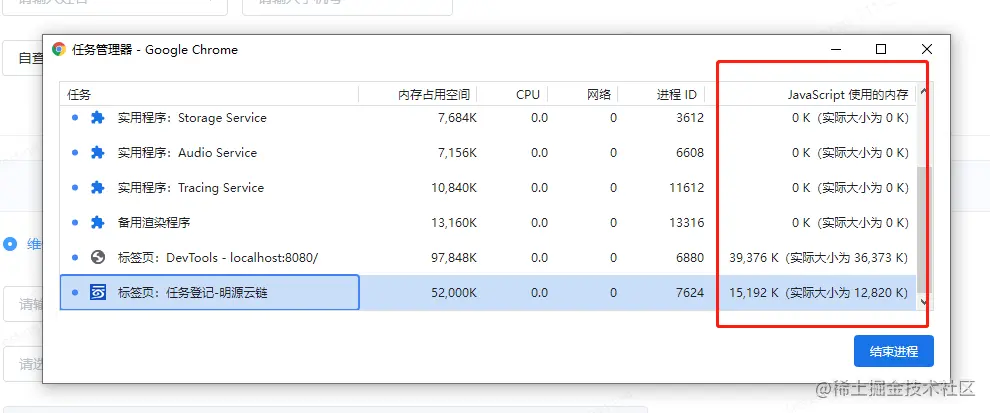Select the 实用程序：Storage Service row
The height and width of the screenshot is (413, 990).
point(487,117)
